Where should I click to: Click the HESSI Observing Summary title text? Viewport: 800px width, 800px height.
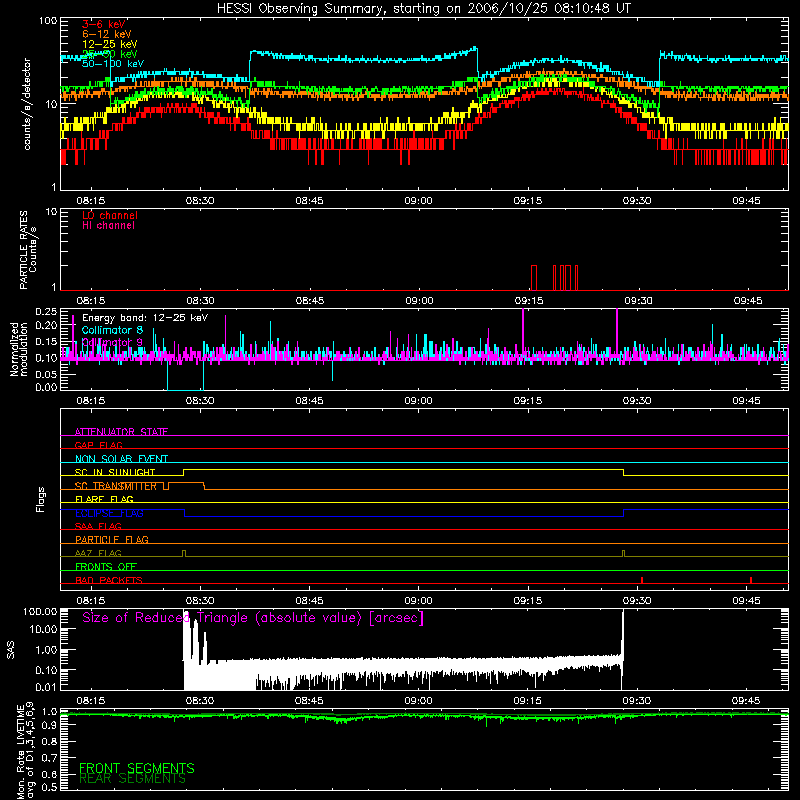tap(423, 9)
